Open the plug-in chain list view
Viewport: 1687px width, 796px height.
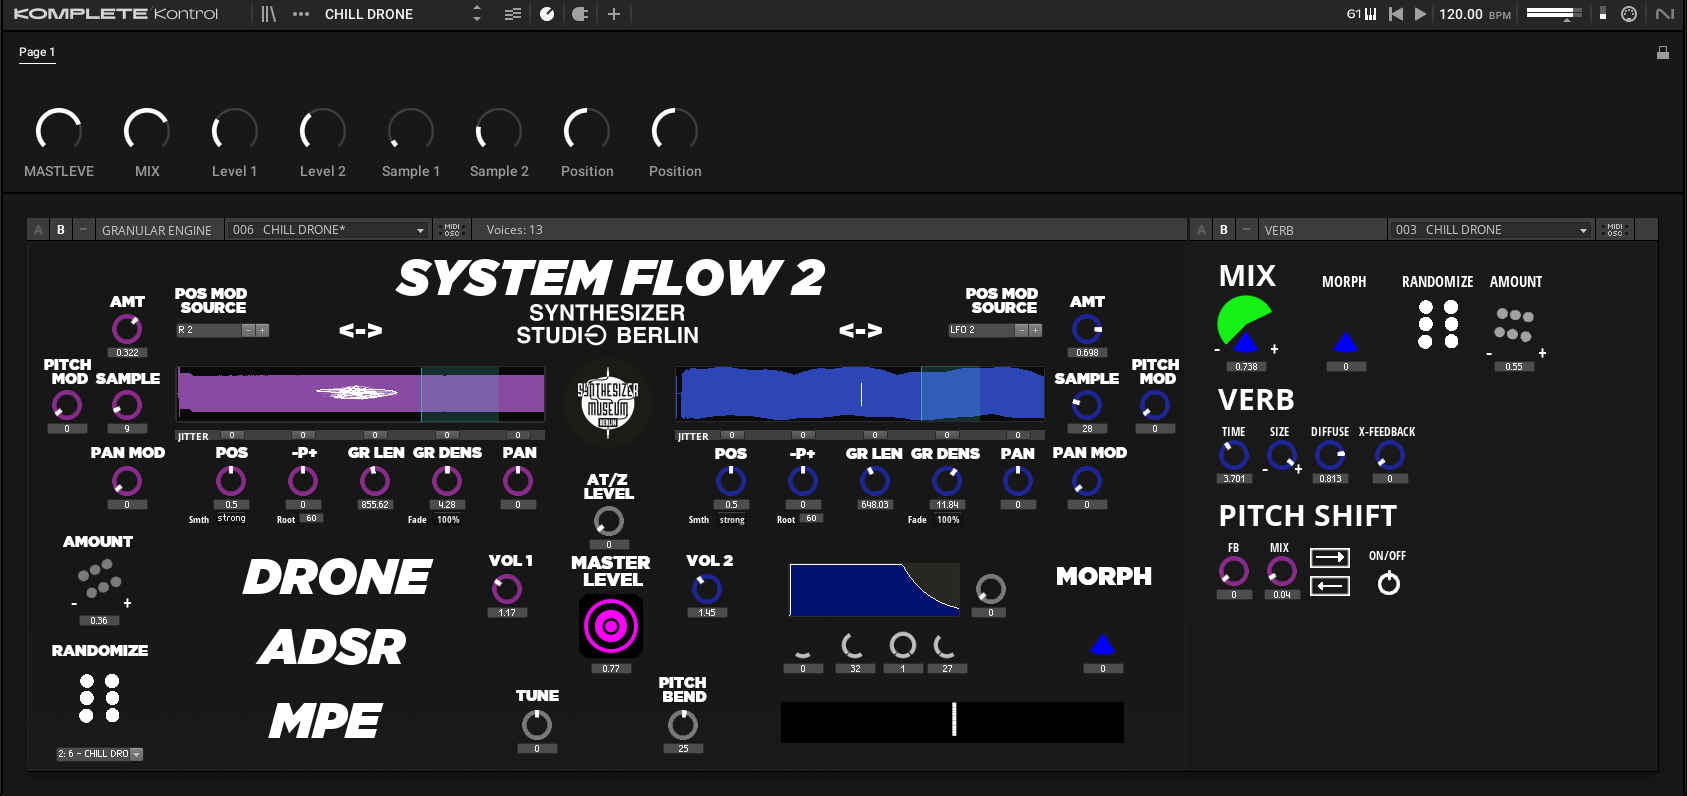pyautogui.click(x=513, y=14)
